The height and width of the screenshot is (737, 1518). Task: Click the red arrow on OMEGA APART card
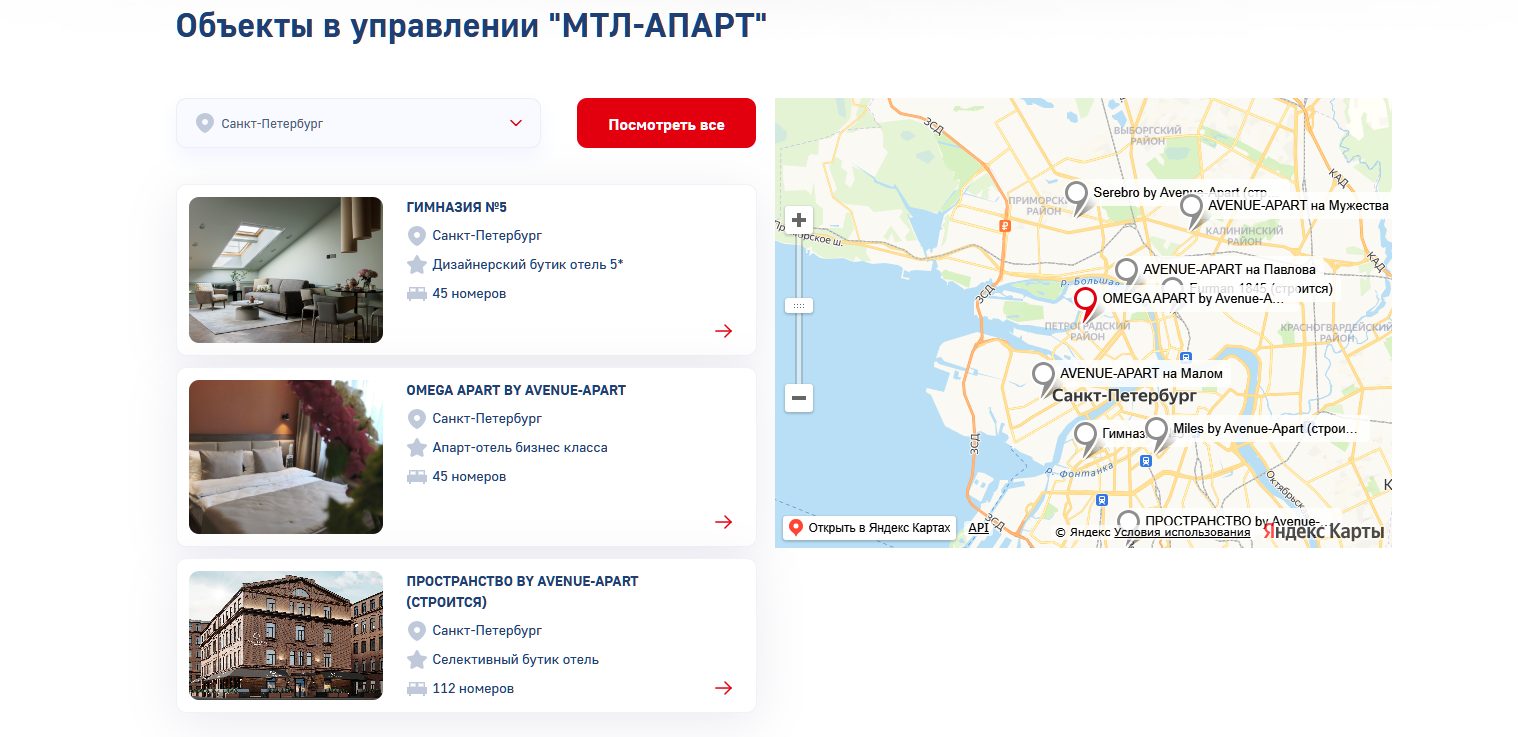724,522
